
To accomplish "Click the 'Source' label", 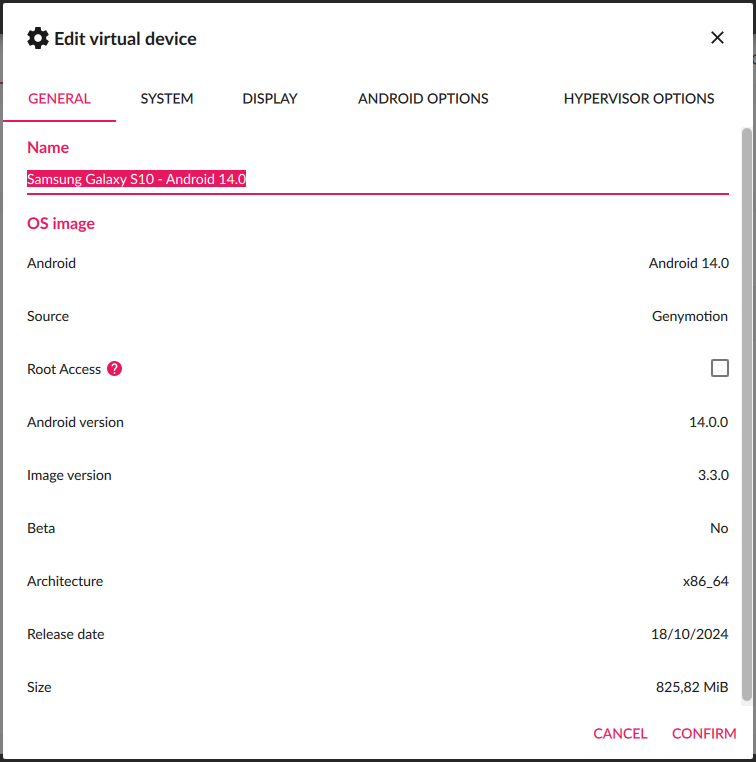I will coord(48,316).
